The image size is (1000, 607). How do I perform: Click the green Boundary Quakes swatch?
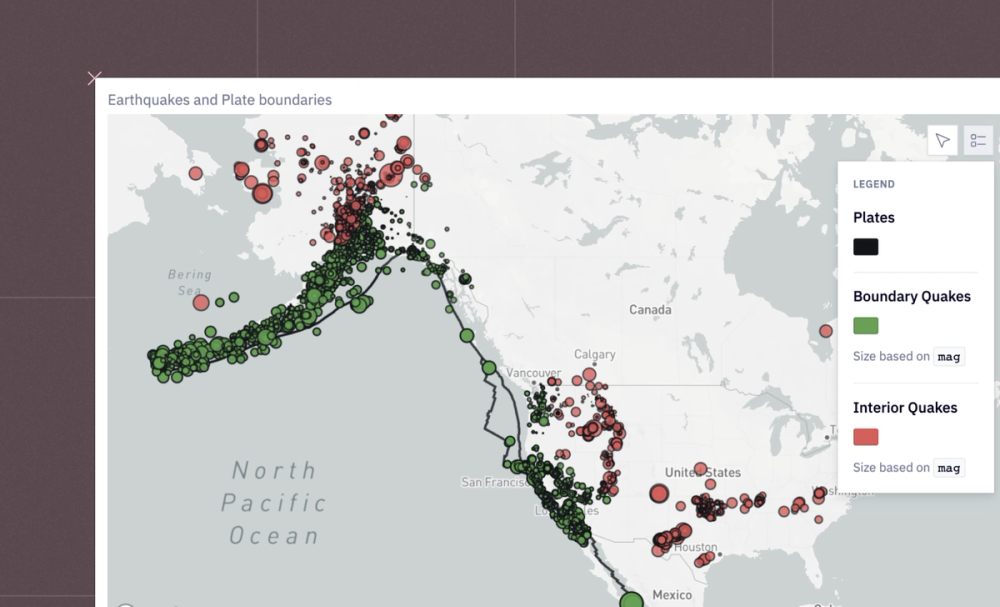click(865, 325)
